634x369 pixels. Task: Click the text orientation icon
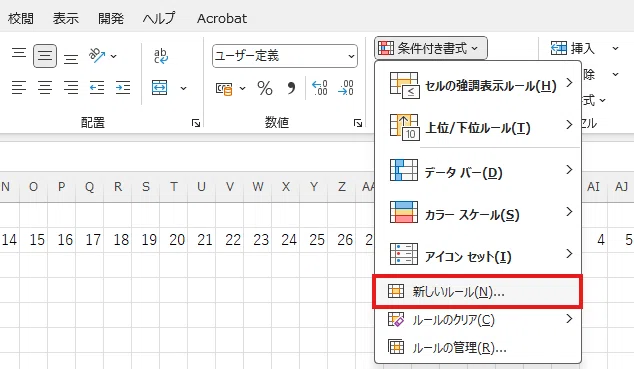pyautogui.click(x=97, y=55)
